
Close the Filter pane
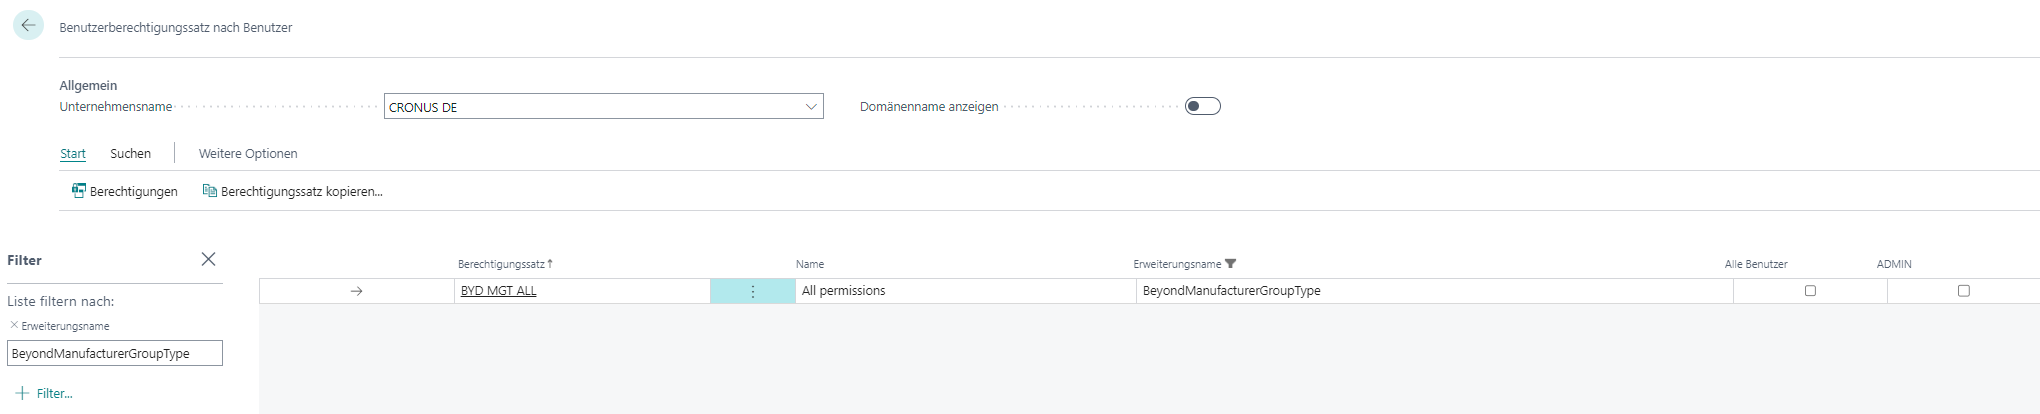pos(208,259)
